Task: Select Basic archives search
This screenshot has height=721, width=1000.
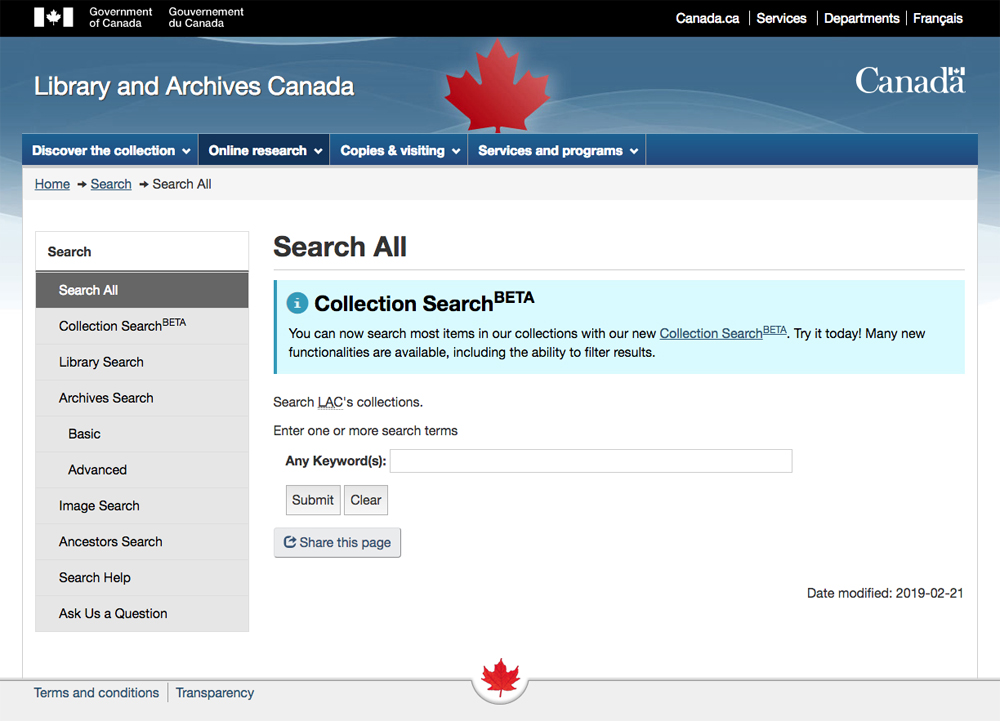Action: pyautogui.click(x=142, y=433)
